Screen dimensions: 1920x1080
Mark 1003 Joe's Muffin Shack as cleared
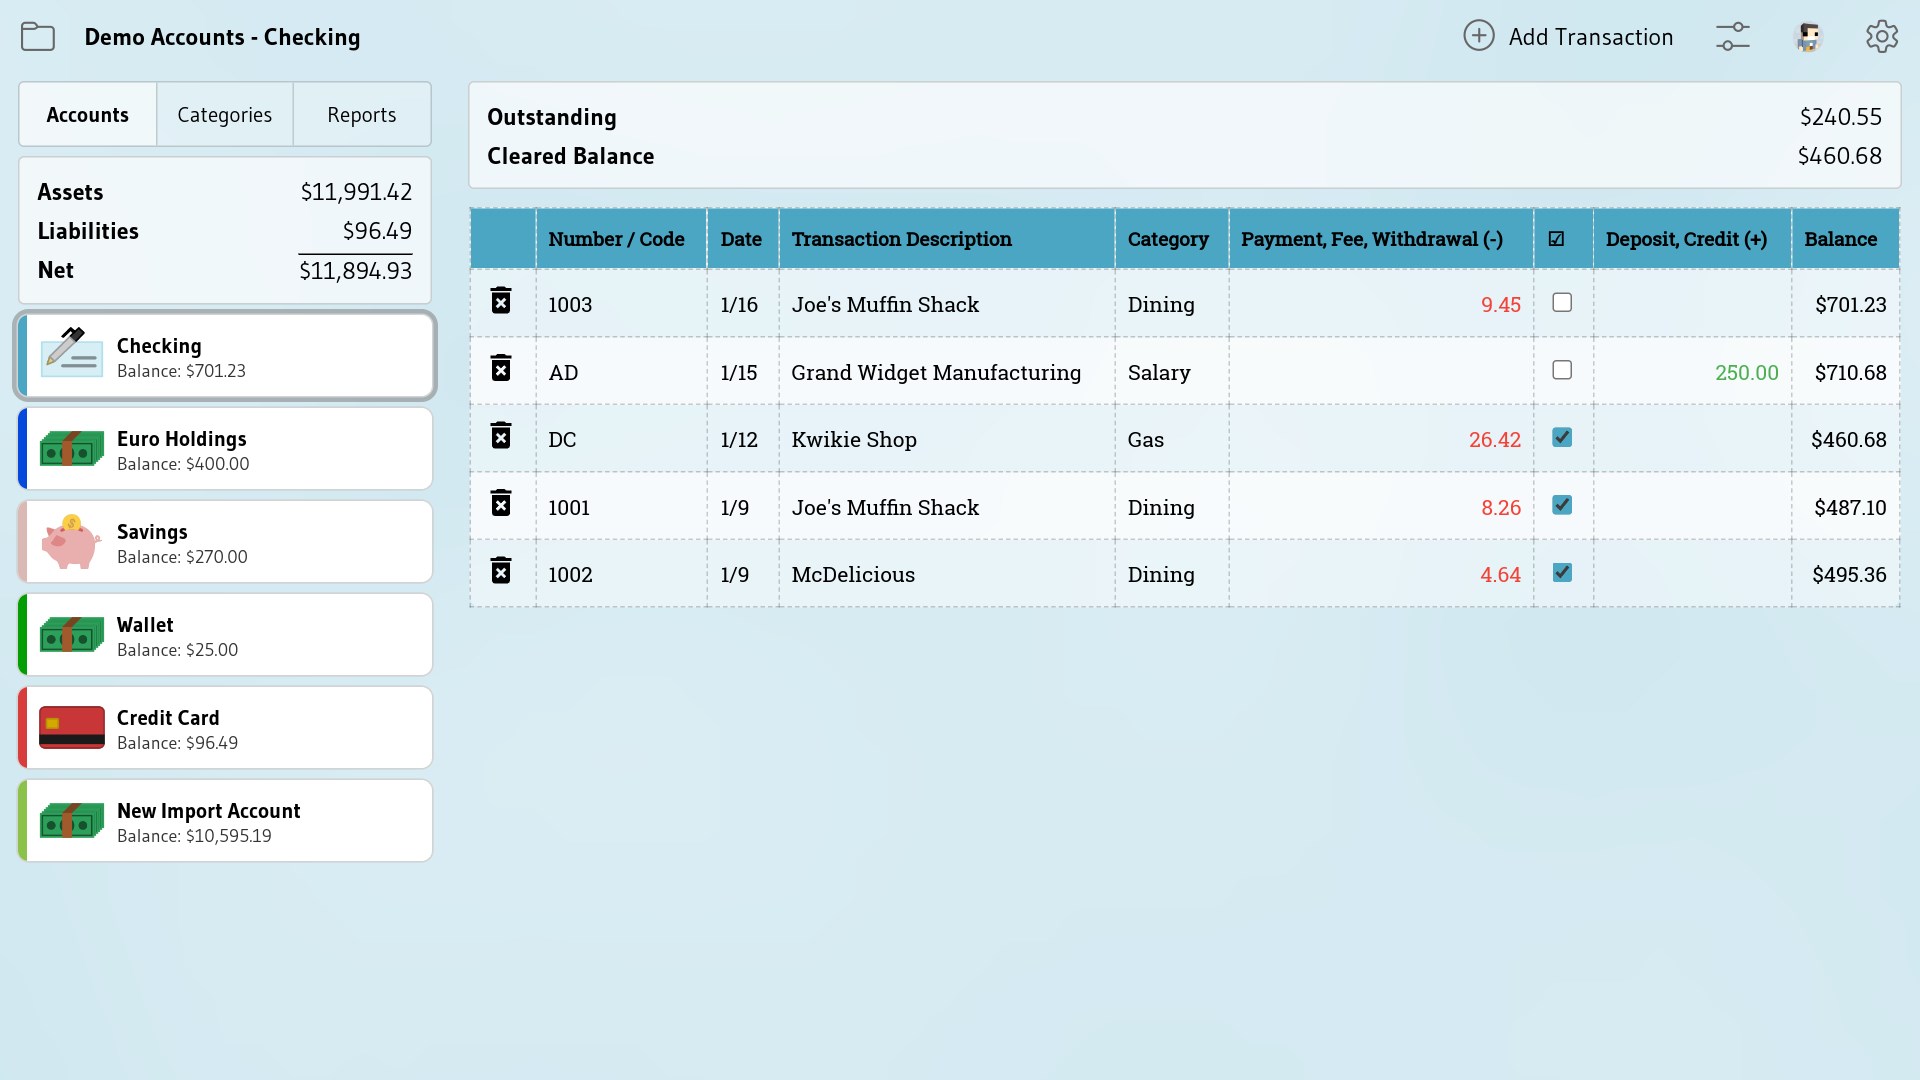click(x=1561, y=302)
